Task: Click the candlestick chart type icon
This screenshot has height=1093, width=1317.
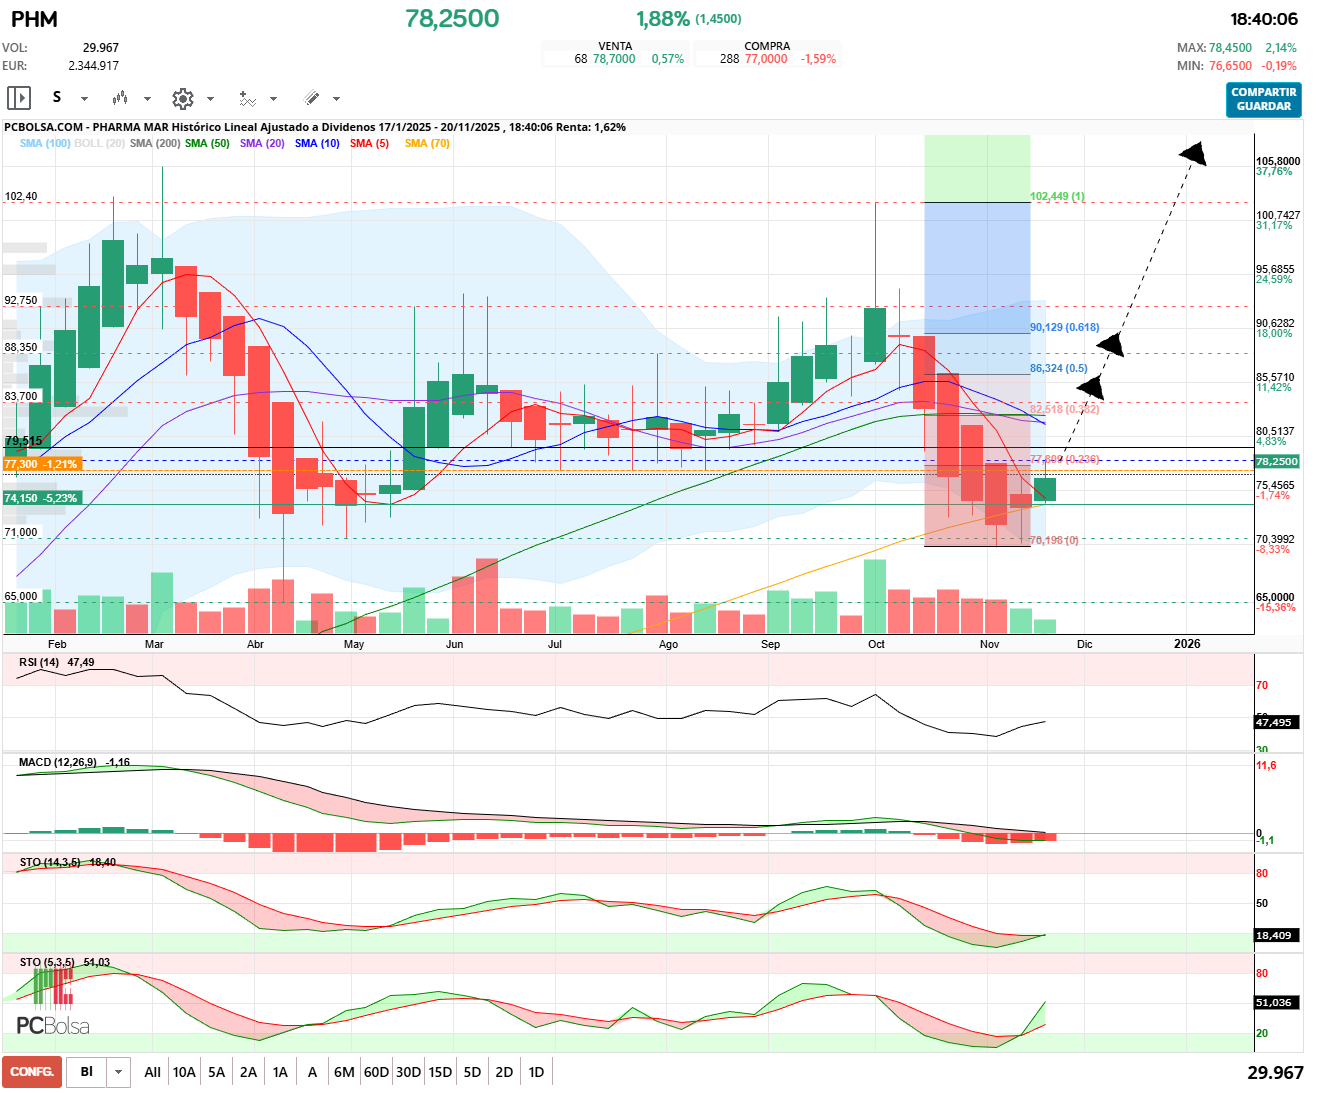Action: (120, 98)
